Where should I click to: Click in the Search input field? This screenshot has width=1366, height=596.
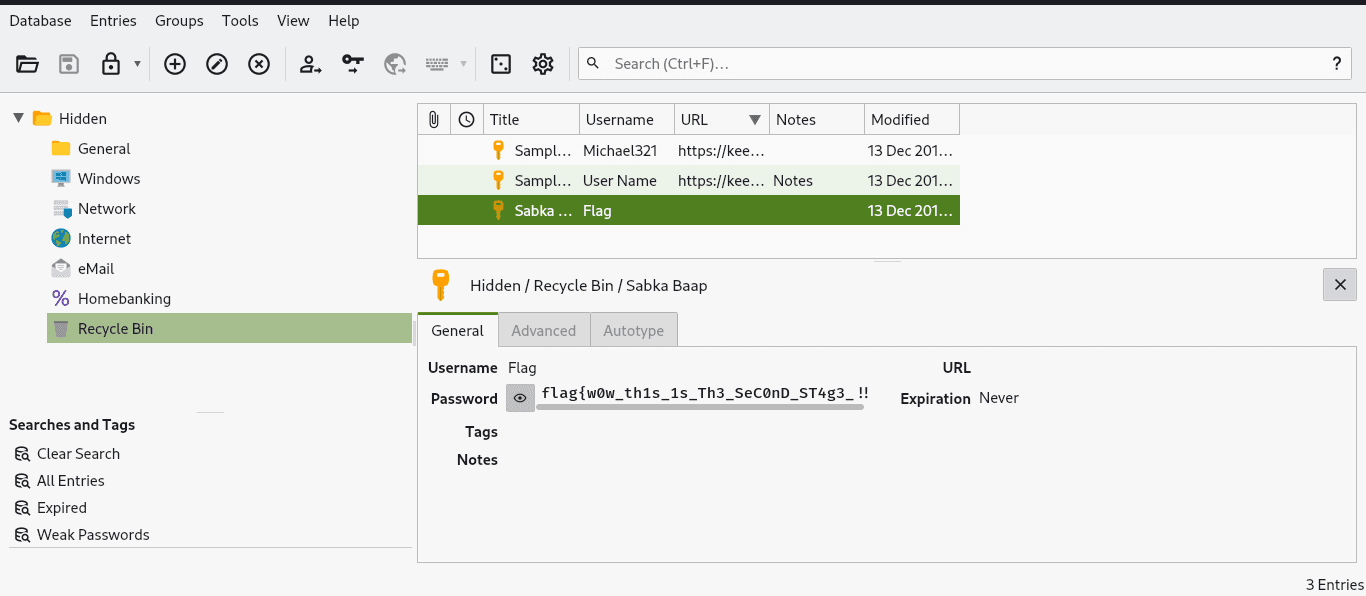click(x=960, y=64)
